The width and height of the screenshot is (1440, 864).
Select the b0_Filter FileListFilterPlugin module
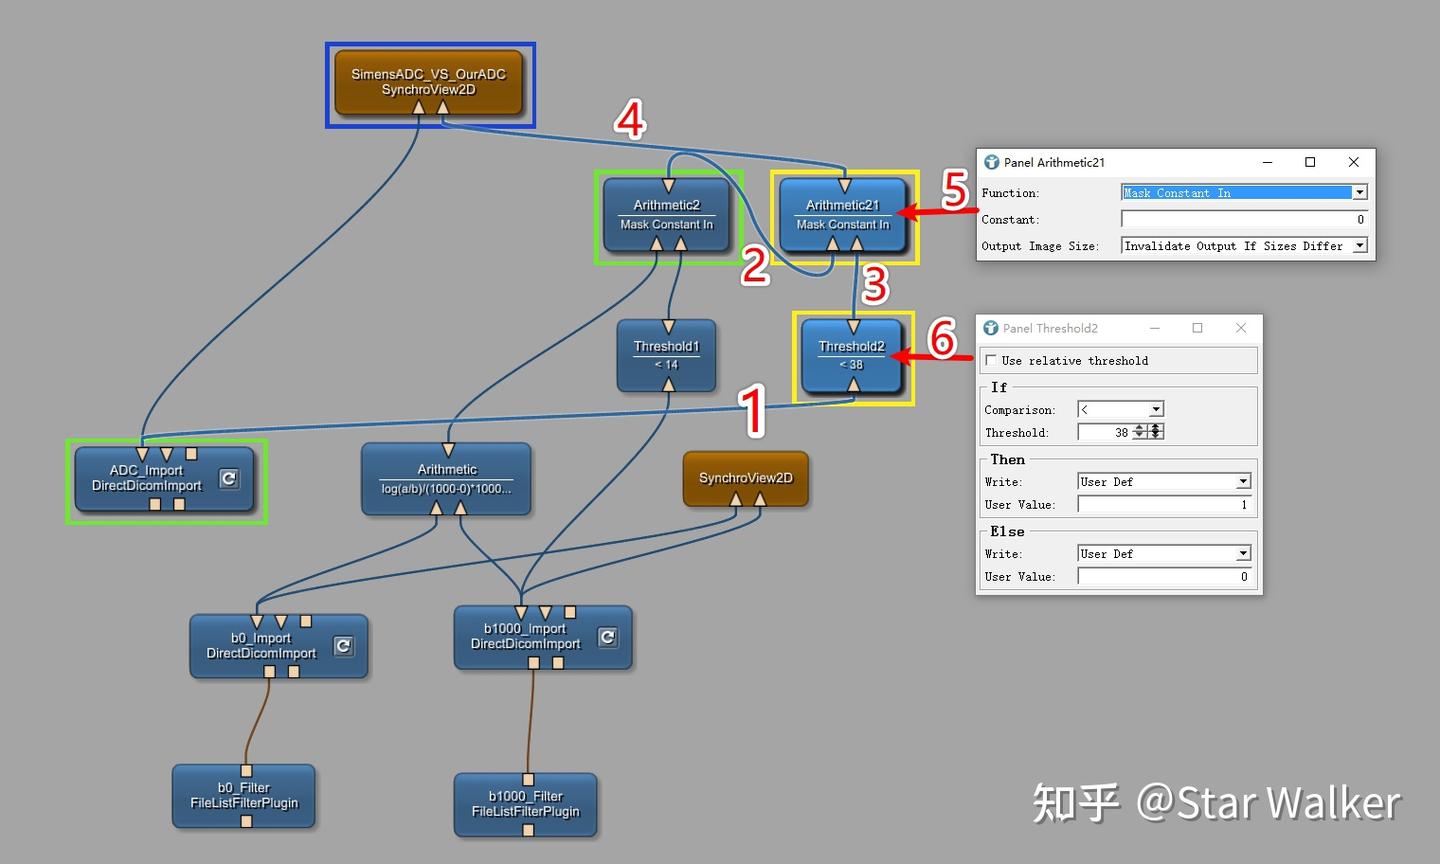(244, 796)
